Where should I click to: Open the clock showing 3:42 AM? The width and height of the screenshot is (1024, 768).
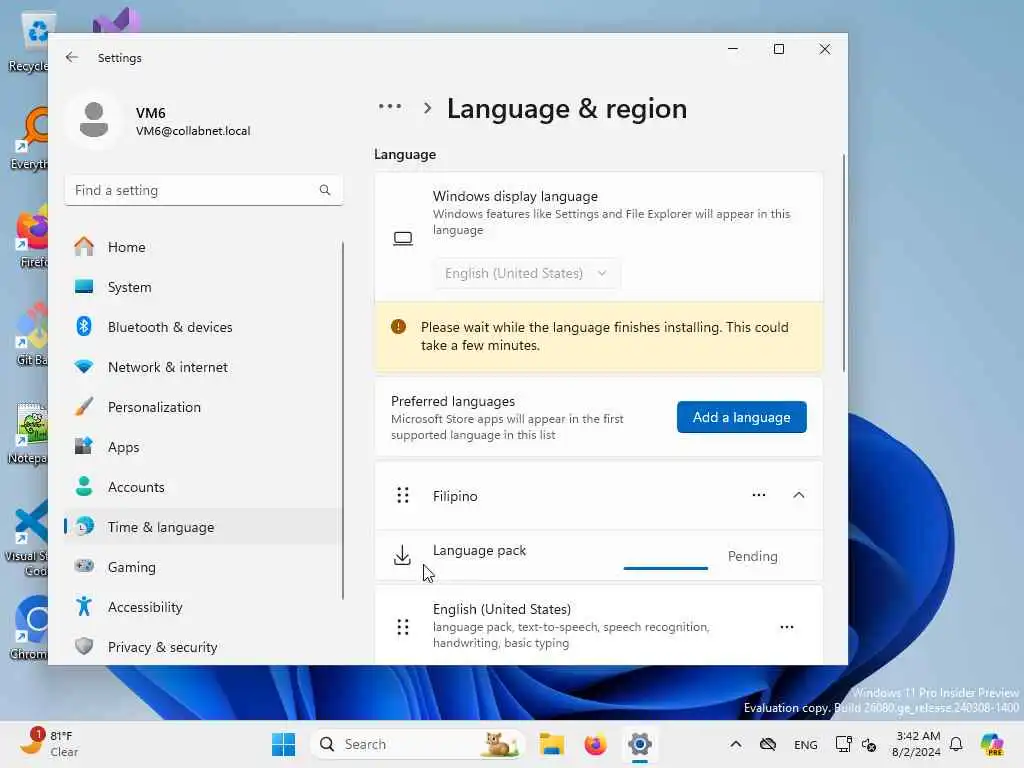pos(917,744)
